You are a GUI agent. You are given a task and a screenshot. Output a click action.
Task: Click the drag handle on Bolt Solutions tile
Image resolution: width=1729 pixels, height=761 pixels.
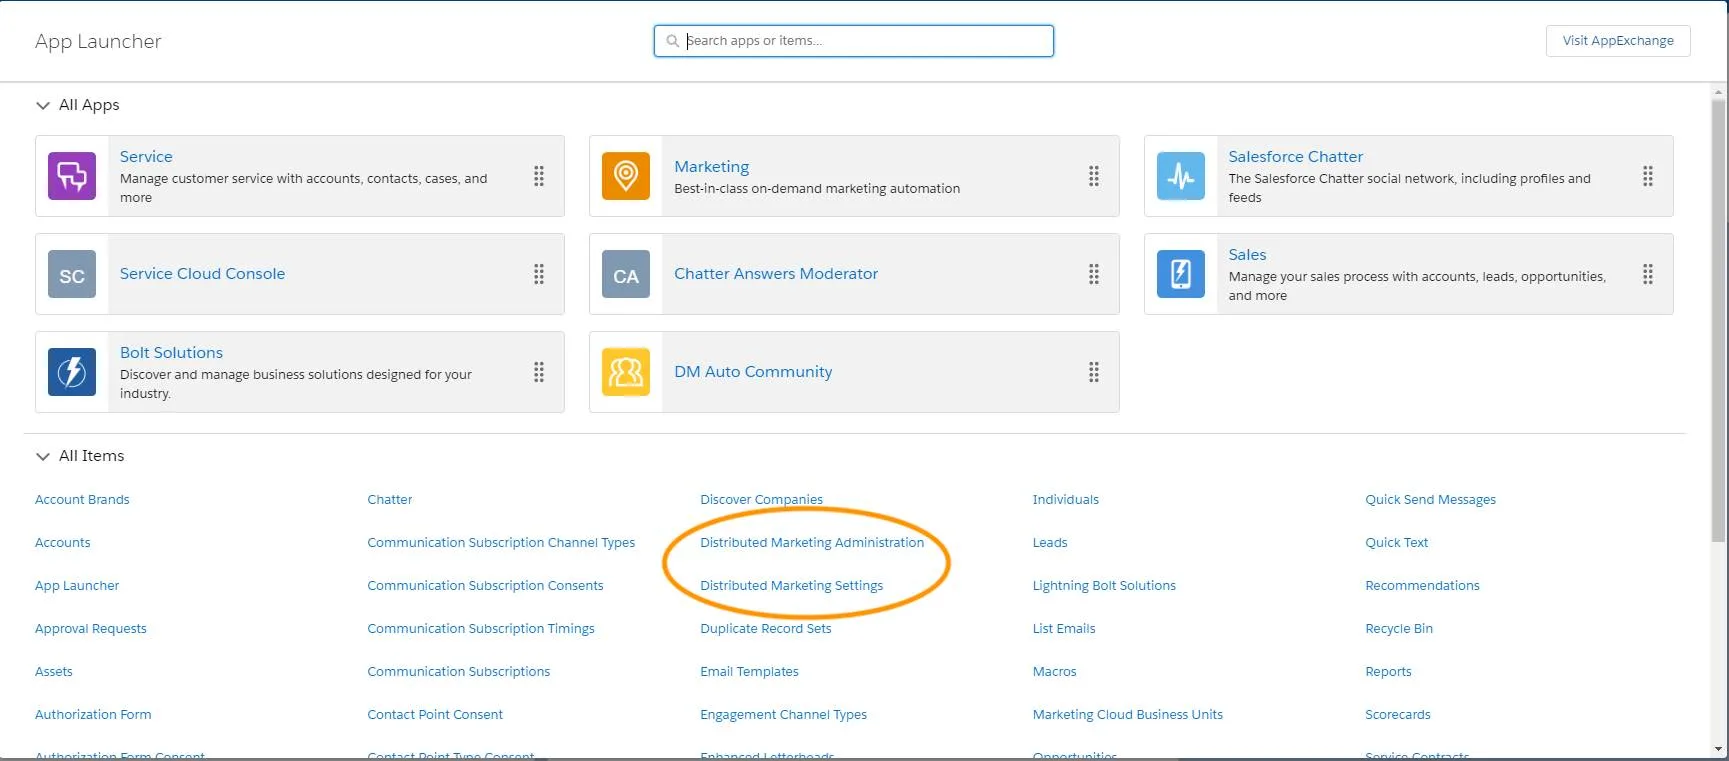point(539,372)
